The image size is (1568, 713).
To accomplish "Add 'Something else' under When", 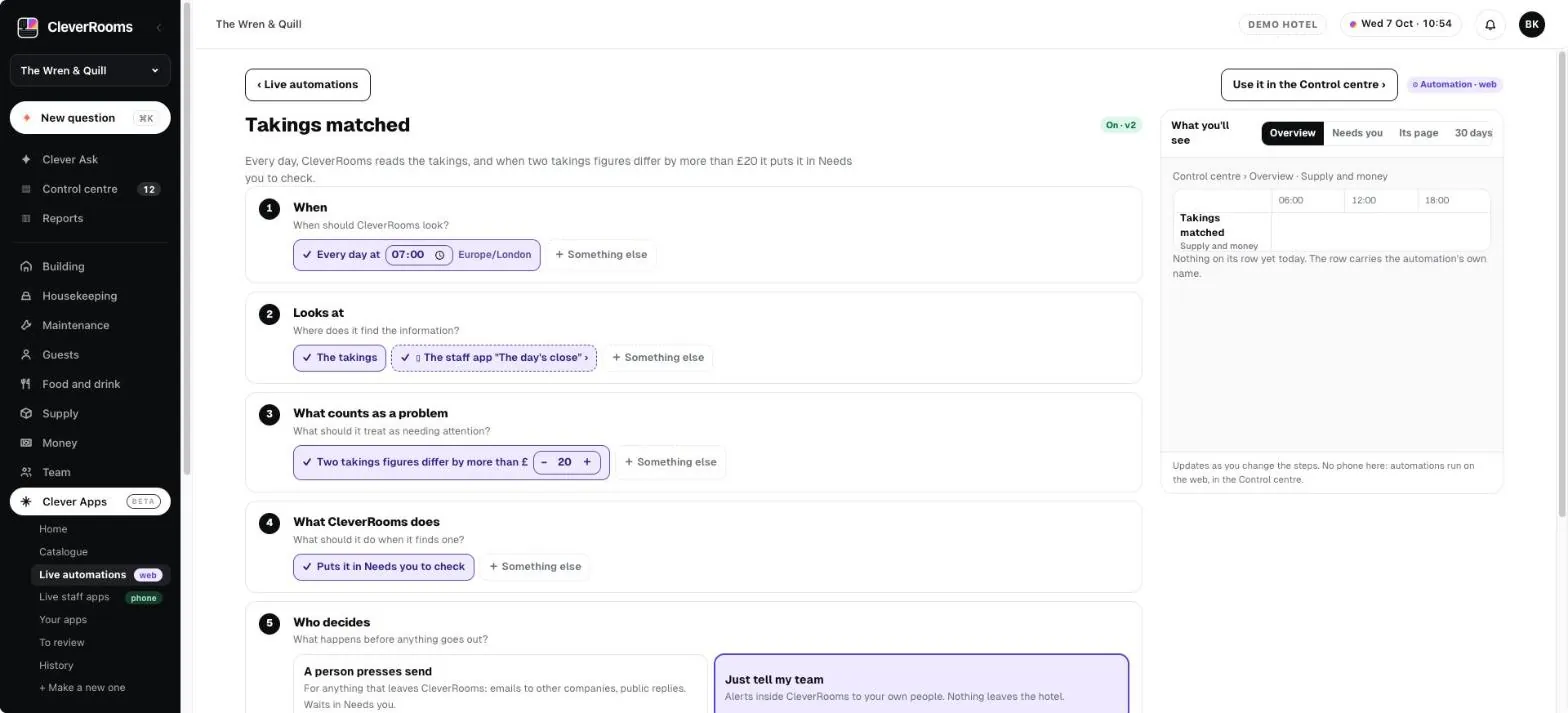I will pos(601,255).
